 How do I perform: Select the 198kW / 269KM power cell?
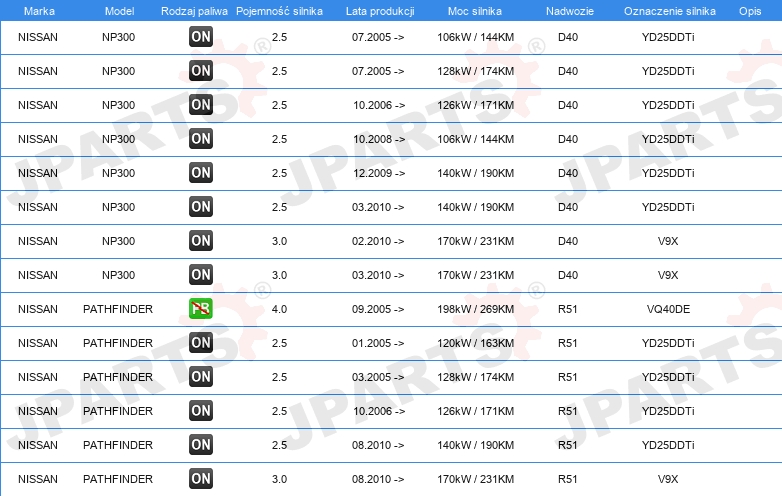point(475,309)
